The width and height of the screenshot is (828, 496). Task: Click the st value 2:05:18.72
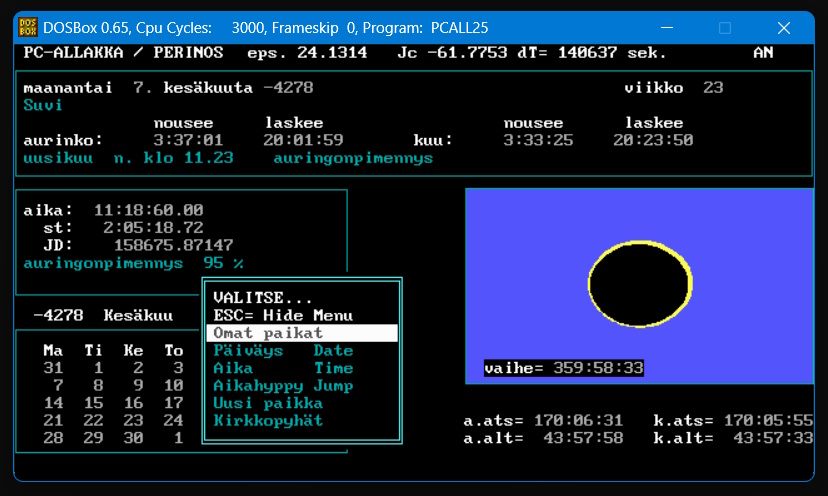(153, 228)
